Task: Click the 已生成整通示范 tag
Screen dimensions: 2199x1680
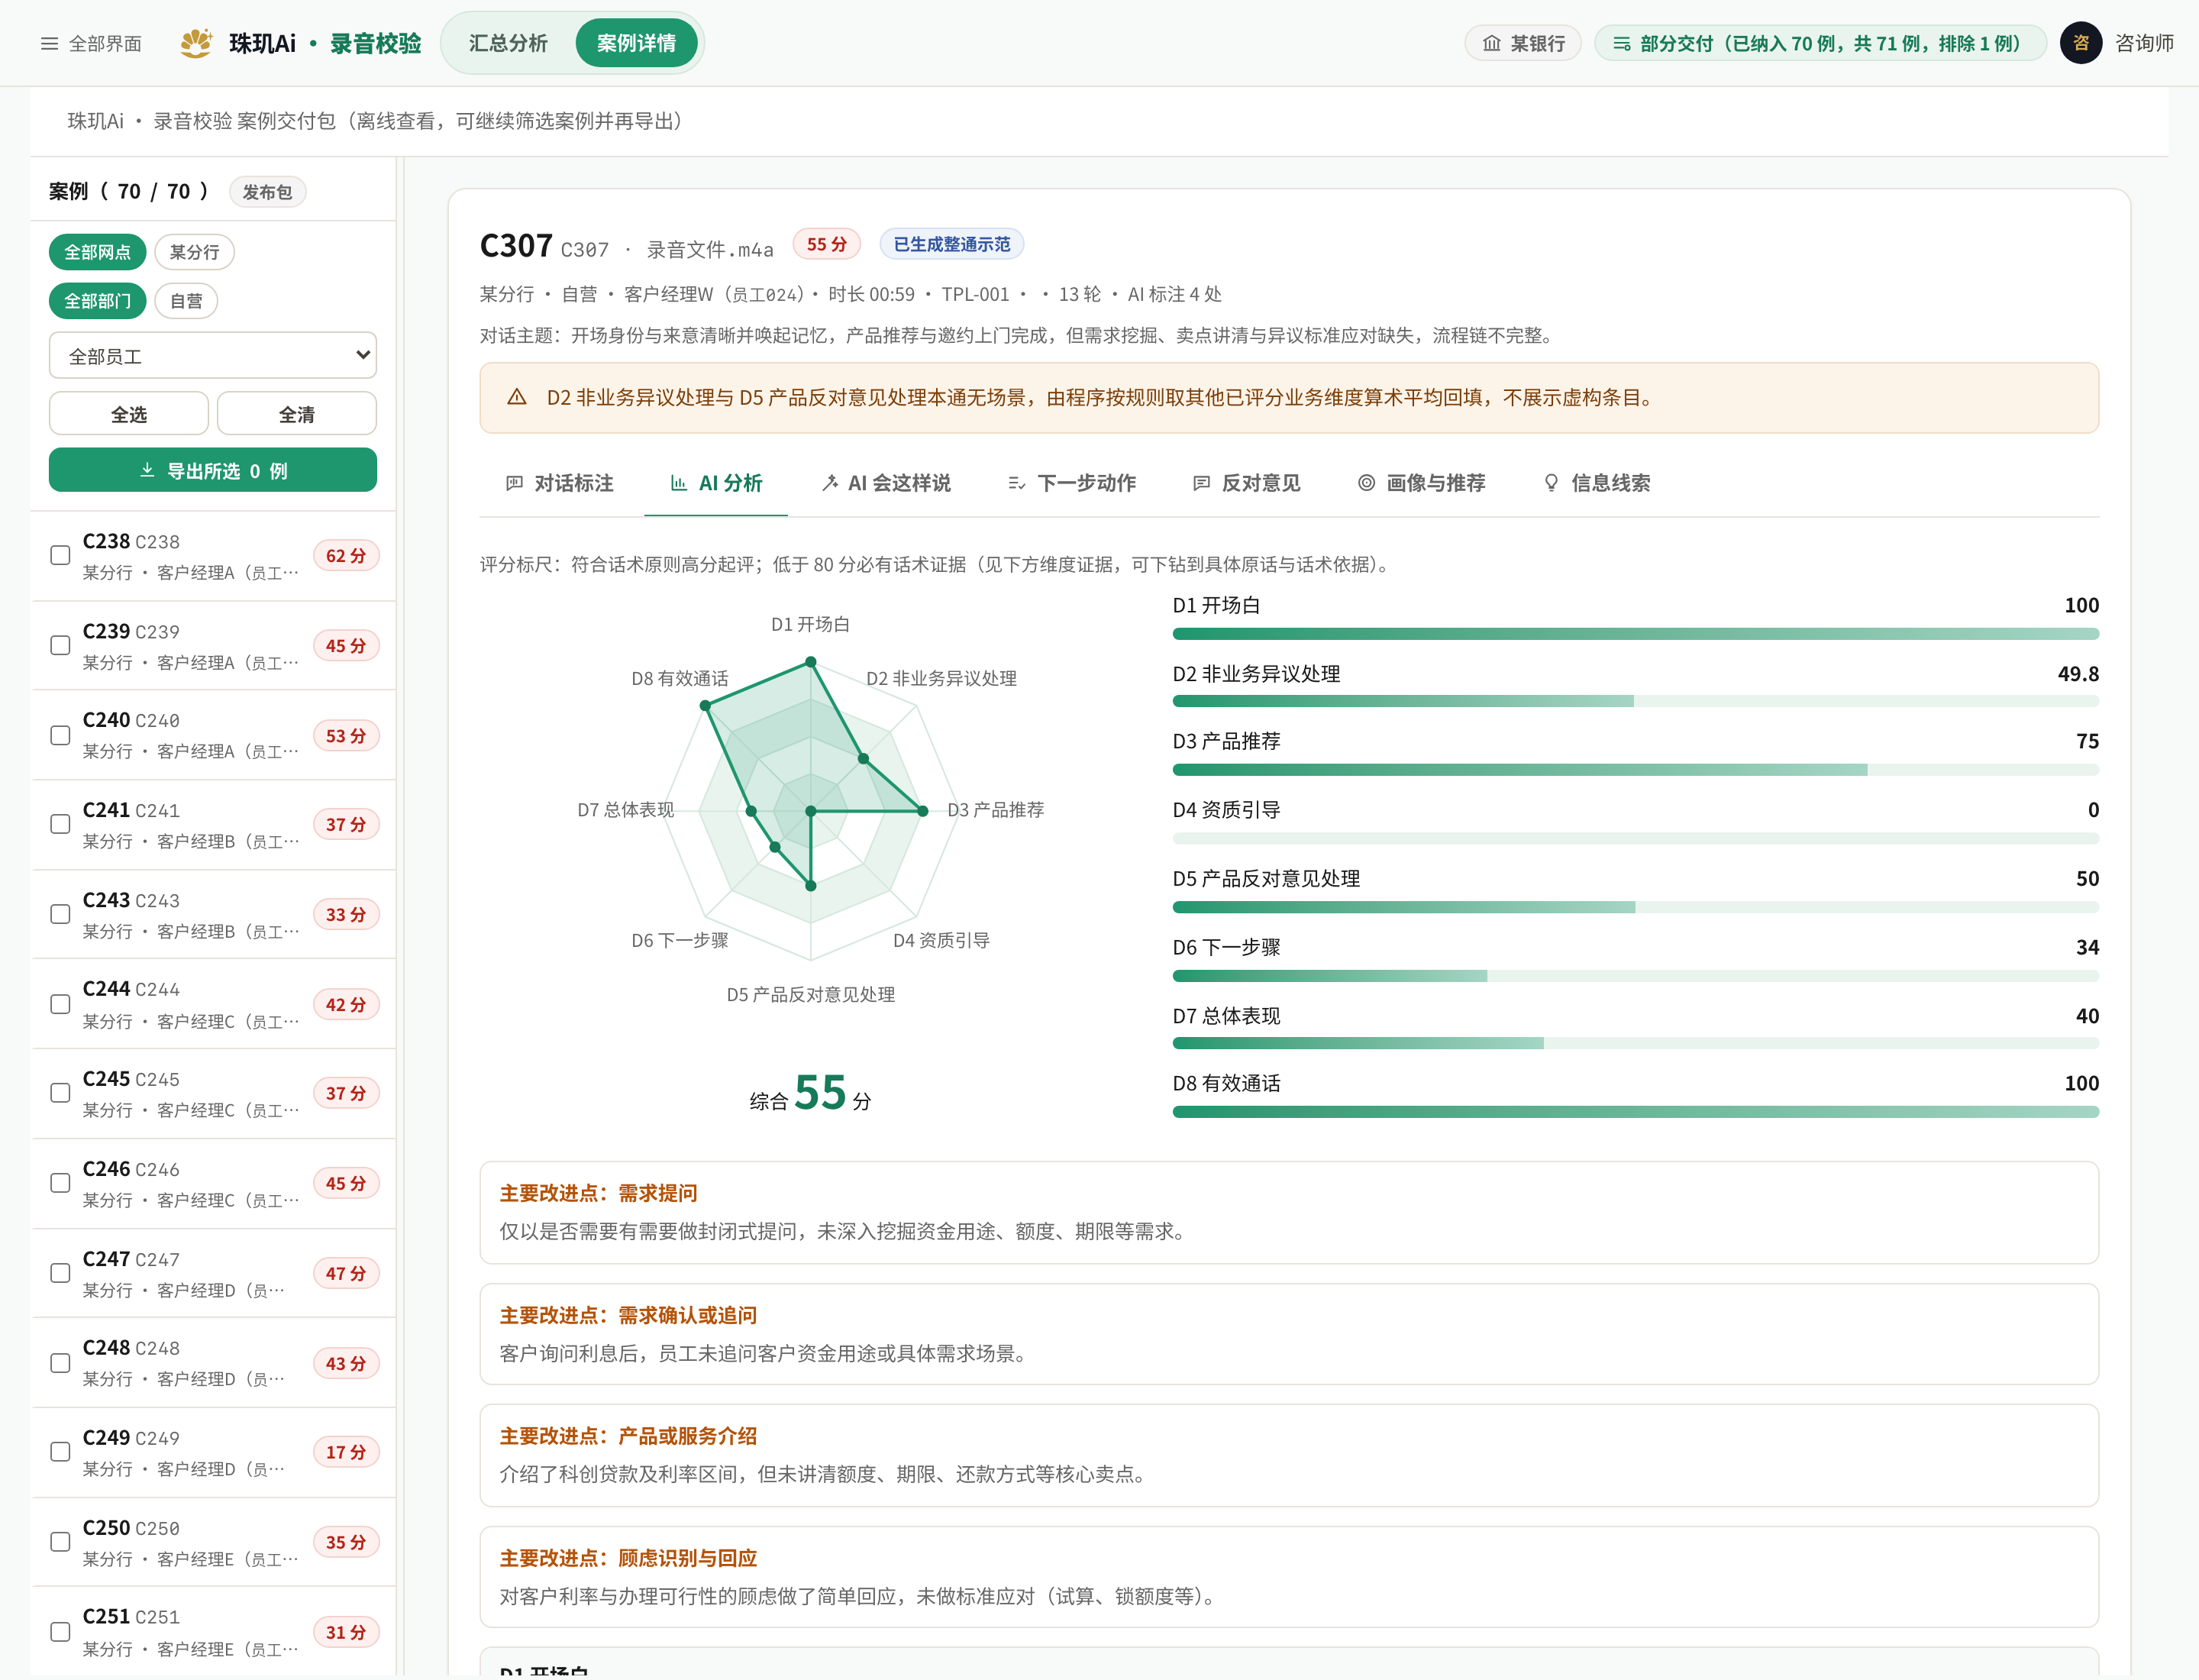Action: pyautogui.click(x=951, y=244)
